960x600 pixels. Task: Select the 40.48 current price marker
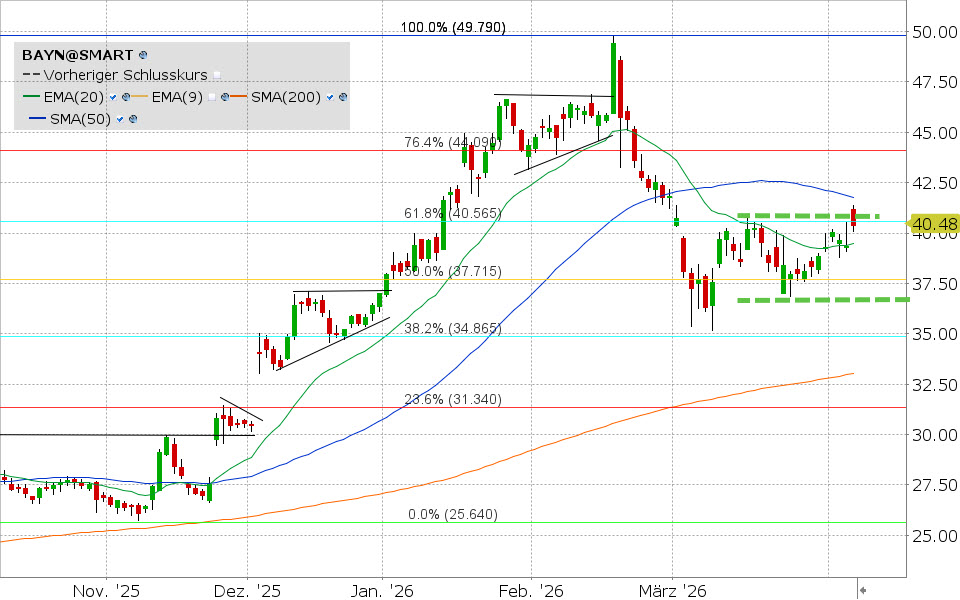pos(932,225)
